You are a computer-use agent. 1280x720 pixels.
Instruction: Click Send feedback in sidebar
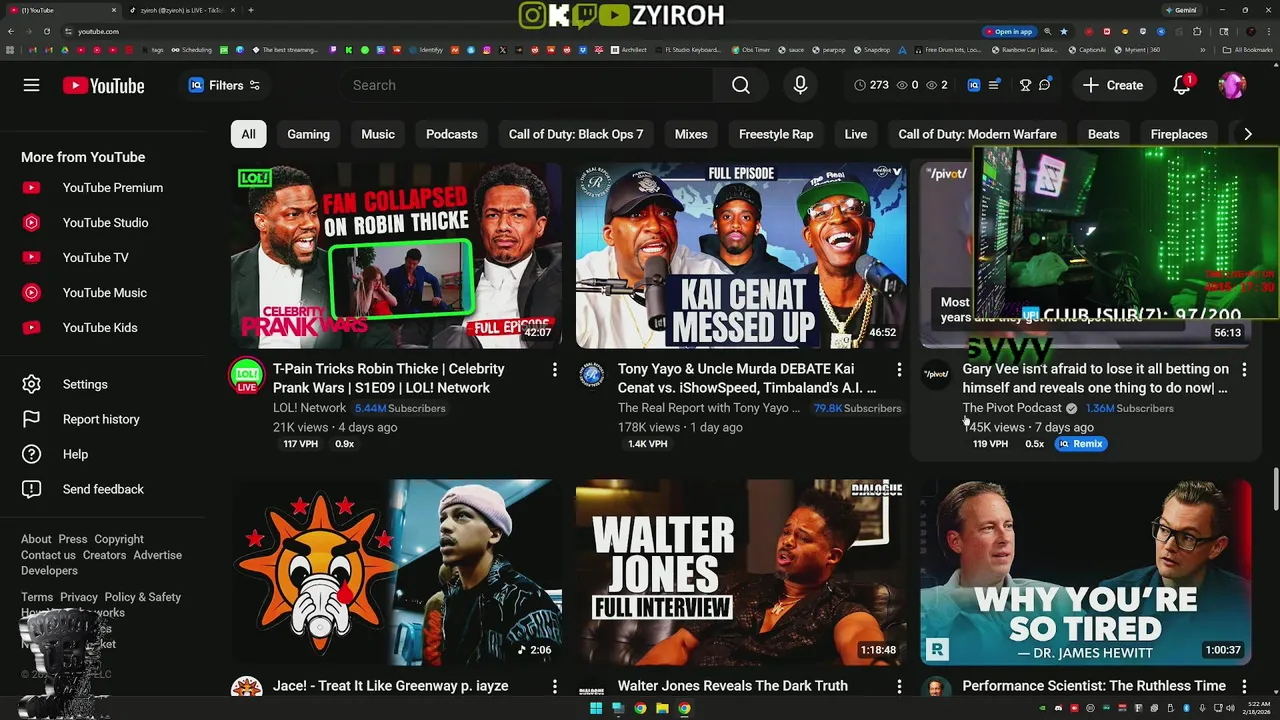(x=104, y=489)
